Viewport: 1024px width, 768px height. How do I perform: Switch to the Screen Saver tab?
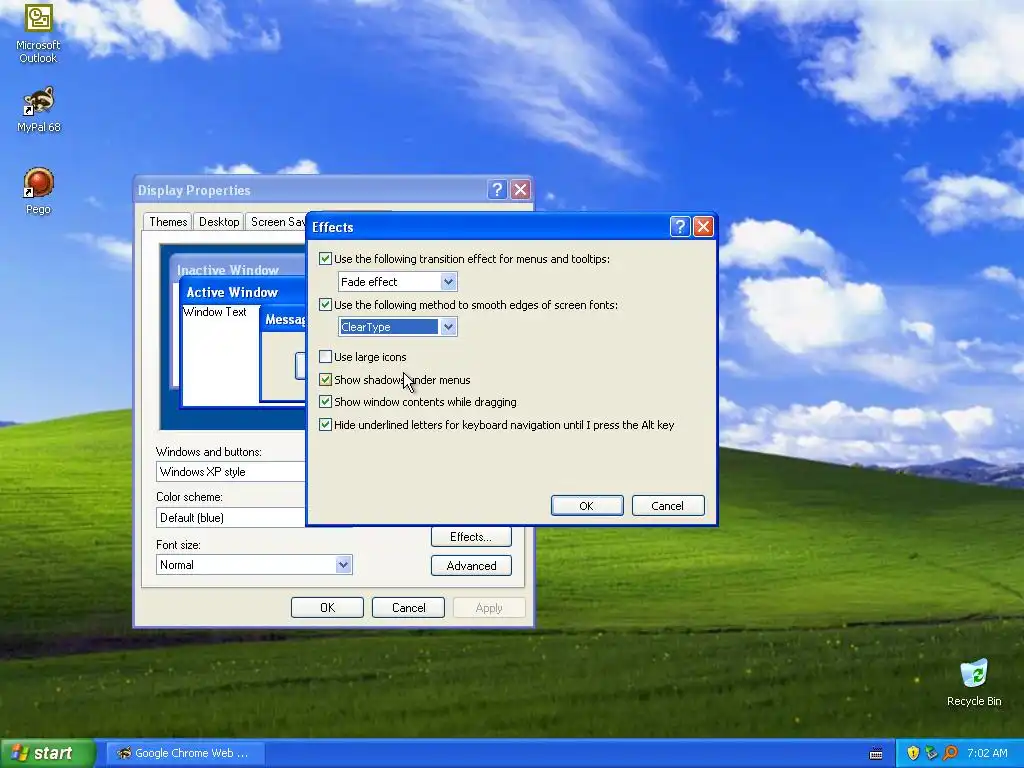click(277, 222)
